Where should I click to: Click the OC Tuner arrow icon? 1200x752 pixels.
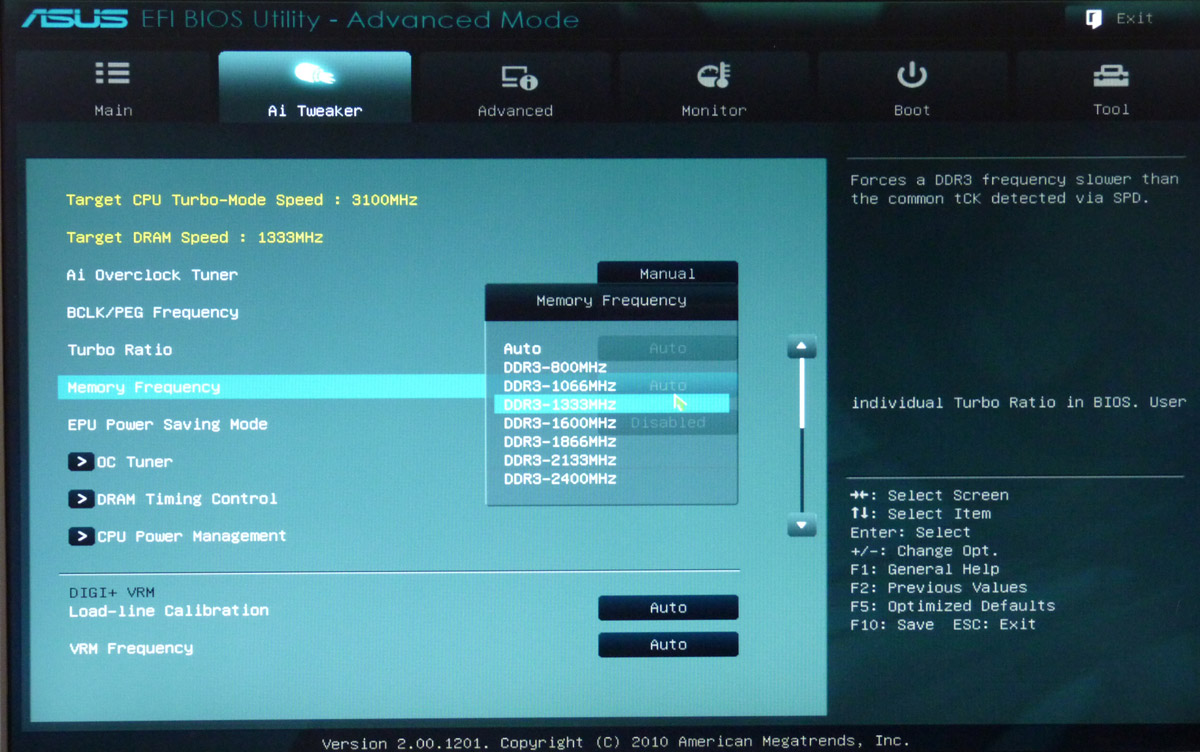pos(81,462)
